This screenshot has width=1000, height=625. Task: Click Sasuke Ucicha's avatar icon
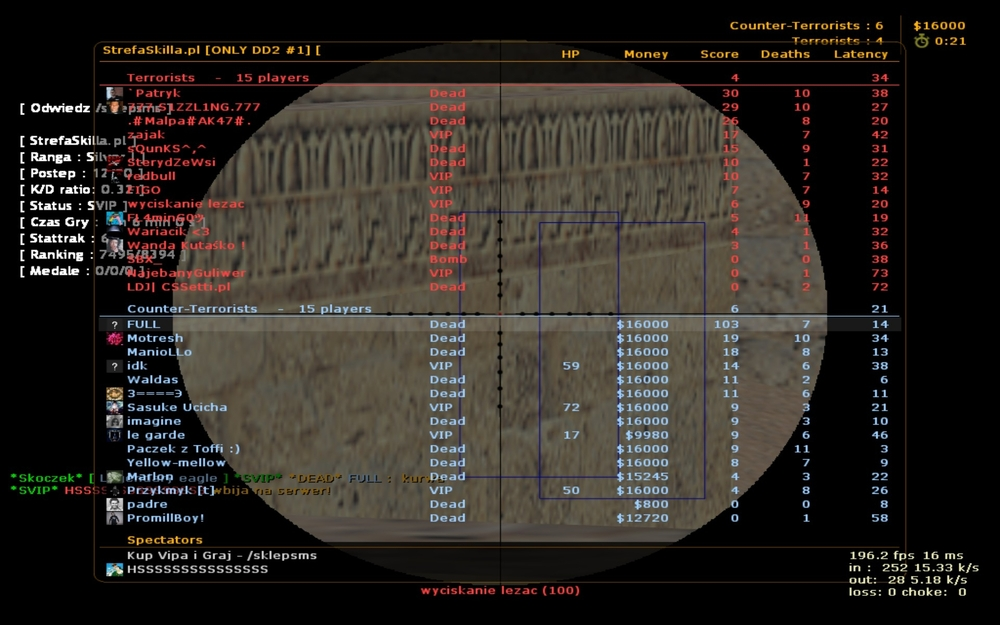pos(114,408)
